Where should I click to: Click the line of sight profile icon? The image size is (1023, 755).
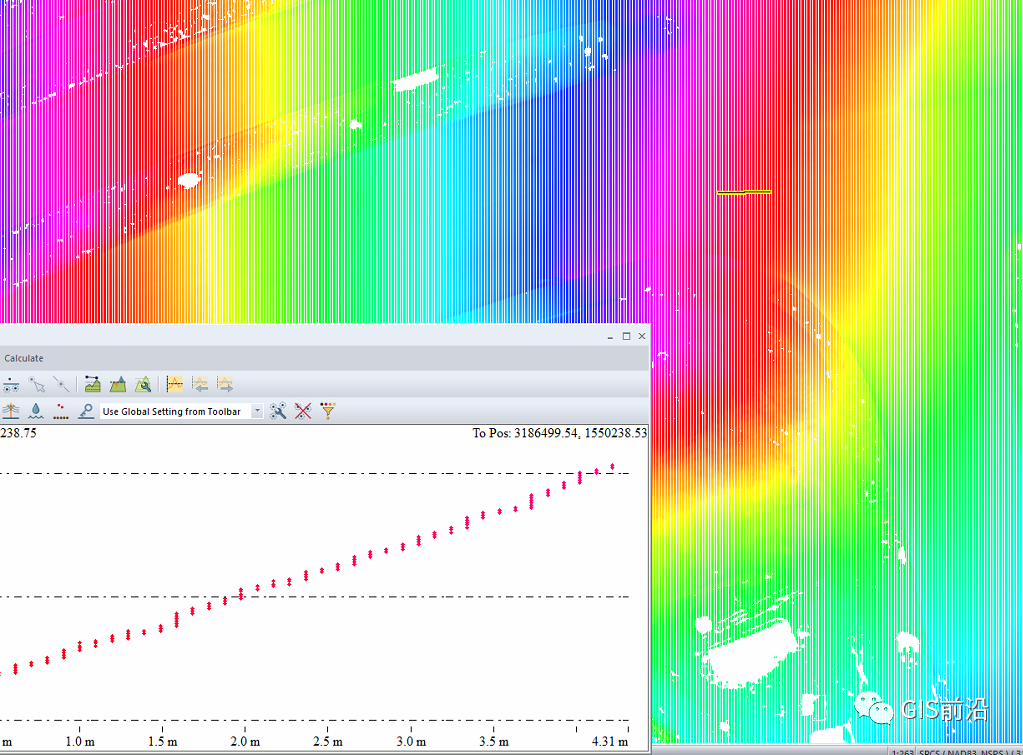click(92, 384)
